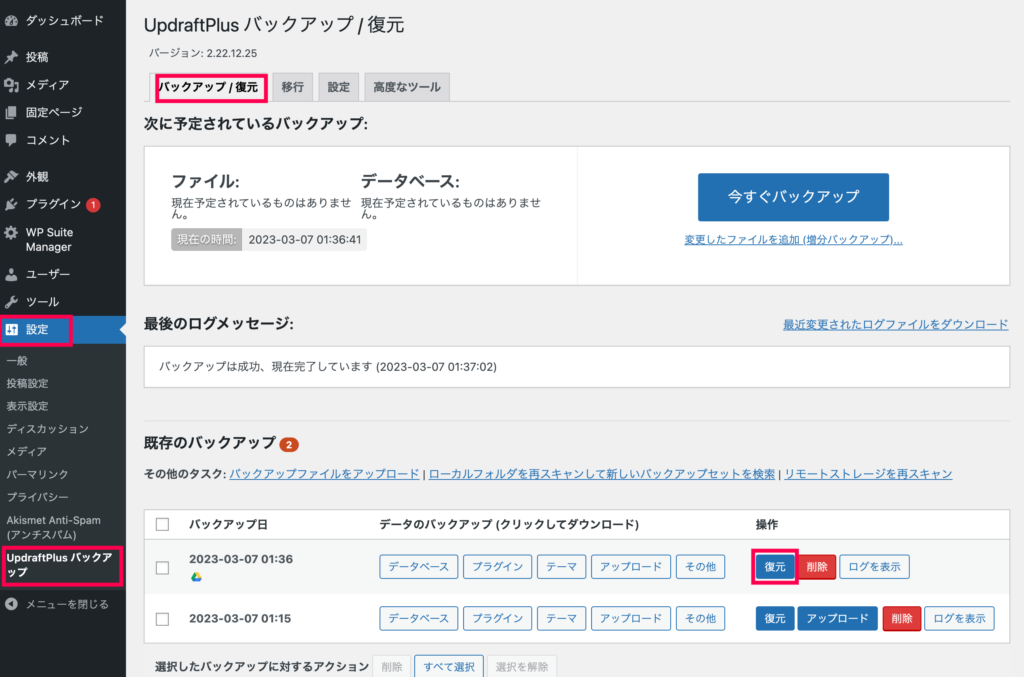Viewport: 1024px width, 677px height.
Task: Click the user icon next to ユーザー
Action: point(11,274)
